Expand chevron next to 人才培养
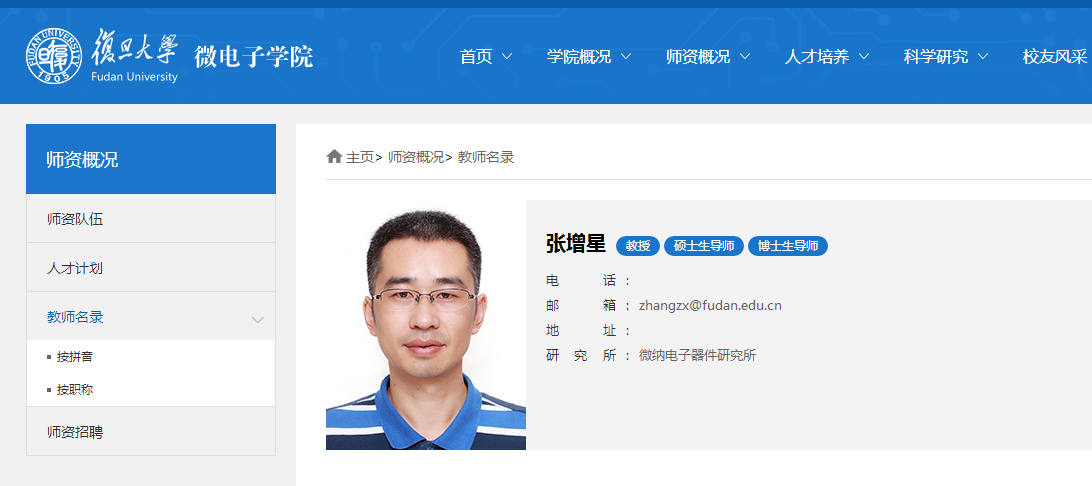The width and height of the screenshot is (1092, 486). pyautogui.click(x=864, y=56)
